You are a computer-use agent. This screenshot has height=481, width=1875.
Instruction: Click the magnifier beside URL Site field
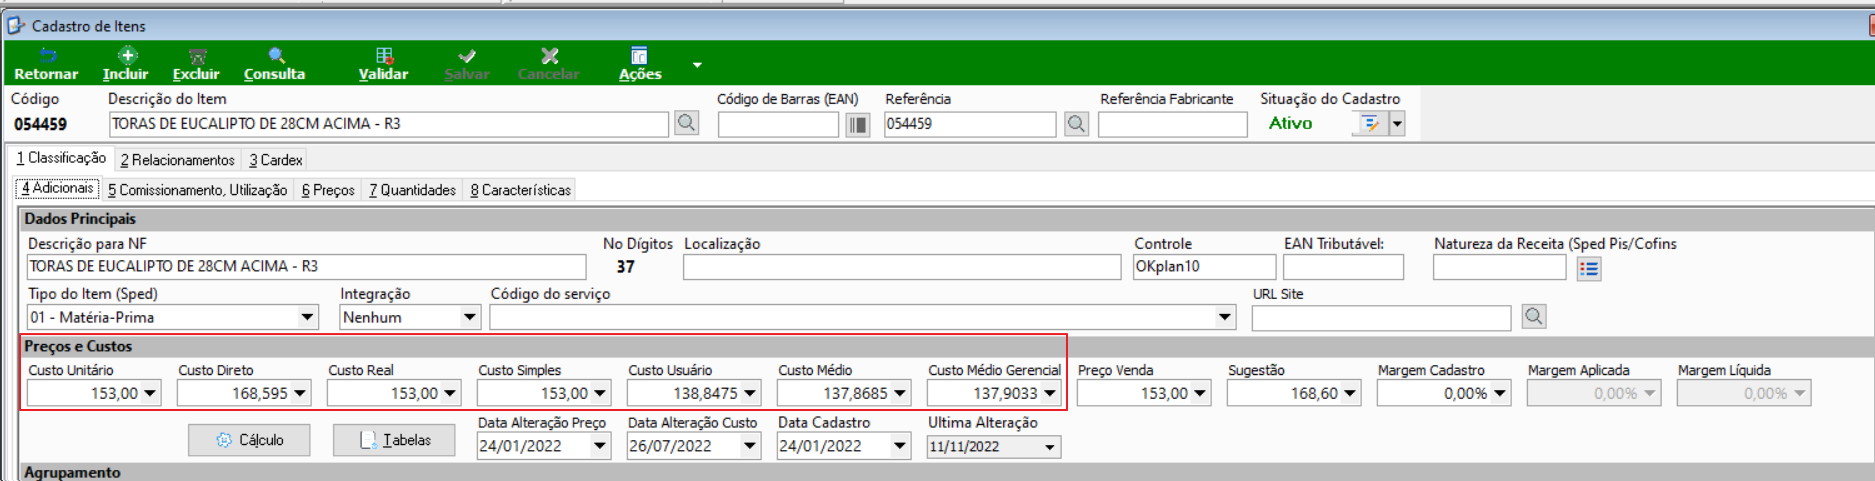tap(1534, 317)
